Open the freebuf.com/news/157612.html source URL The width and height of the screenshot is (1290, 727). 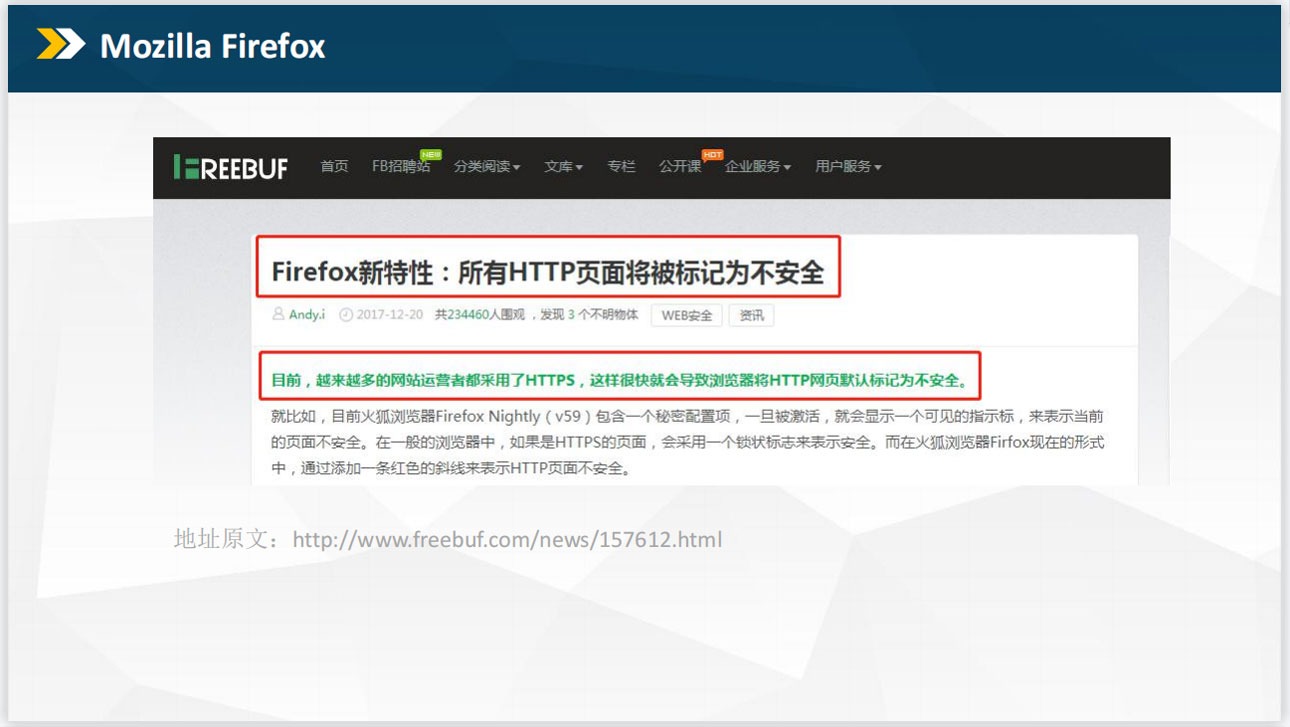(x=507, y=540)
